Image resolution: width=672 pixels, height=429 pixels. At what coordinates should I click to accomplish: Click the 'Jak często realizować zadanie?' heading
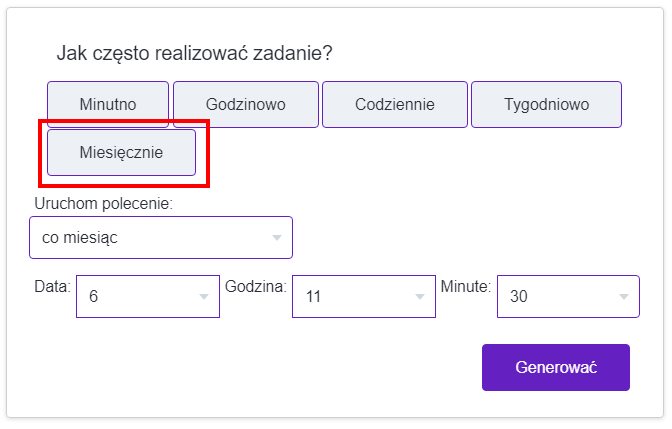click(x=194, y=53)
